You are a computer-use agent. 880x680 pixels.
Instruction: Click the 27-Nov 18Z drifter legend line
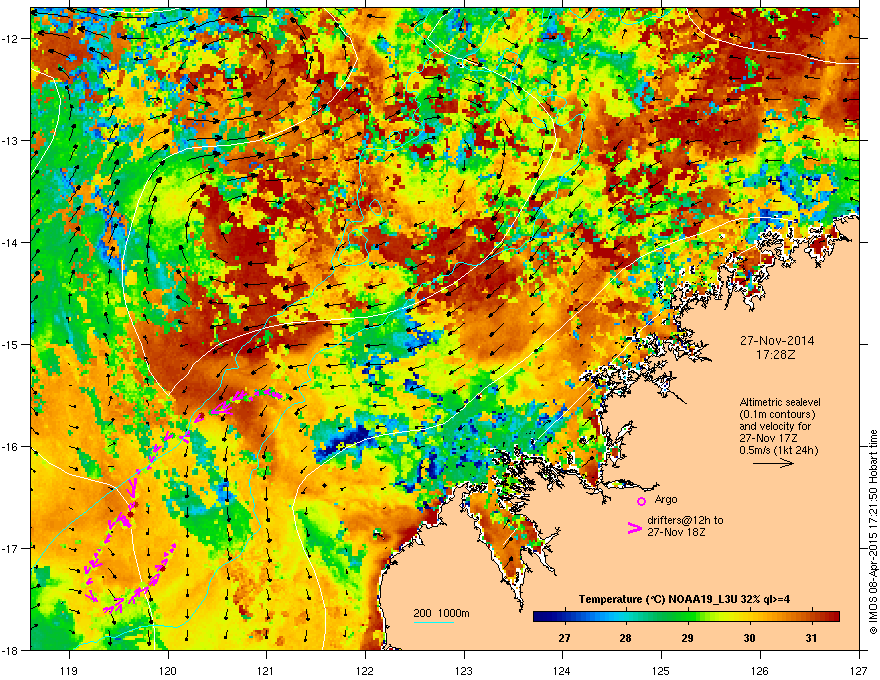pyautogui.click(x=676, y=532)
